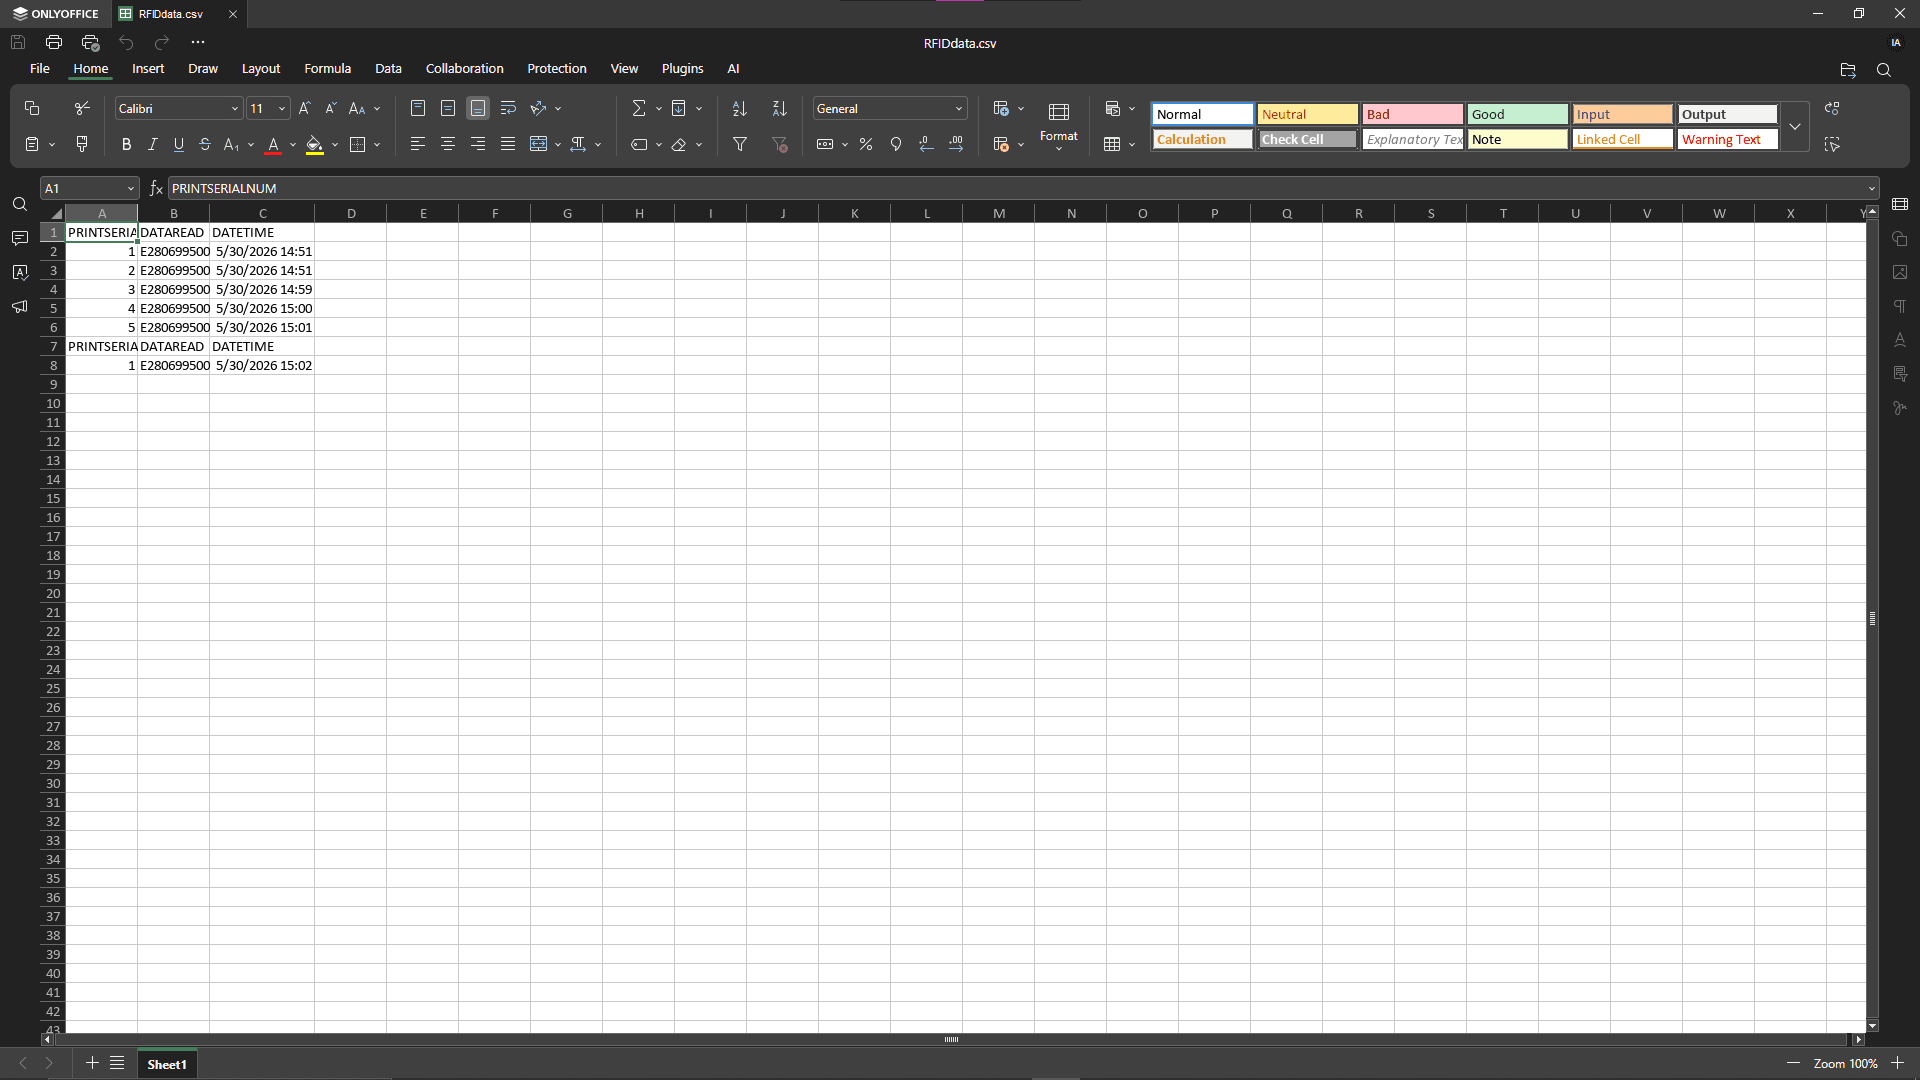The image size is (1920, 1080).
Task: Toggle Bold formatting
Action: (126, 144)
